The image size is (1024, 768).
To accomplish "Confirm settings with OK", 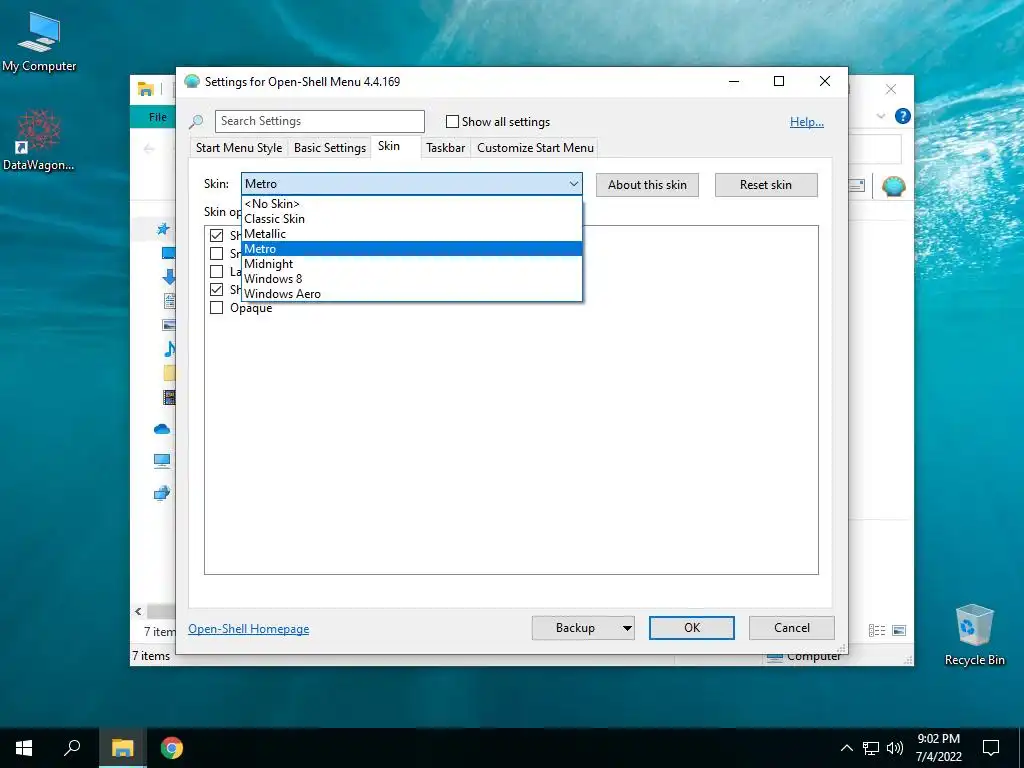I will click(x=692, y=628).
